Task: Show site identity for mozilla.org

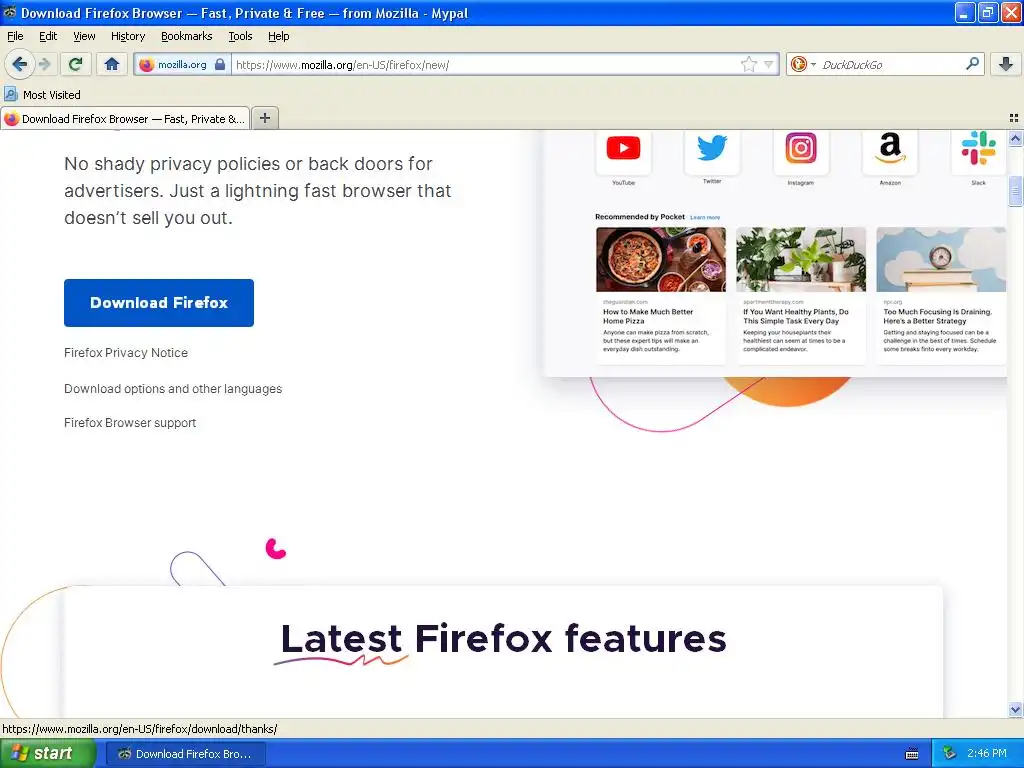Action: [182, 65]
